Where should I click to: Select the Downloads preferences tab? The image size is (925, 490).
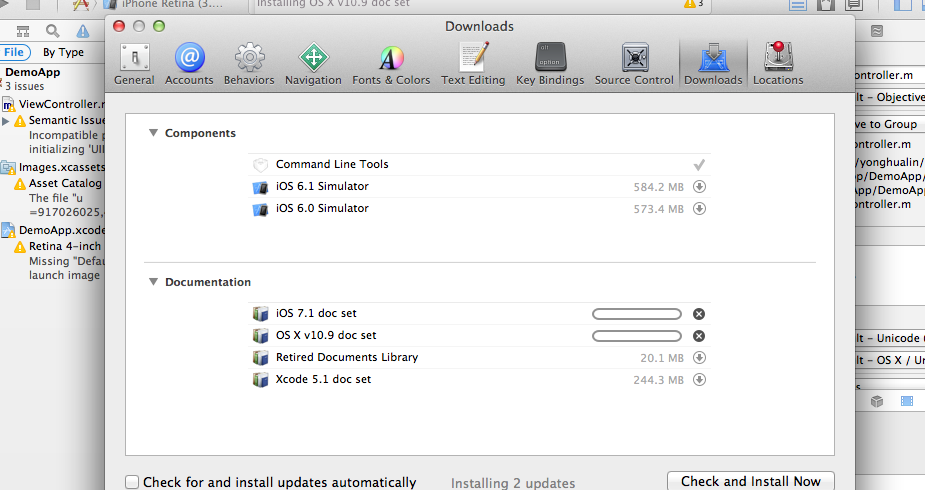pos(713,65)
